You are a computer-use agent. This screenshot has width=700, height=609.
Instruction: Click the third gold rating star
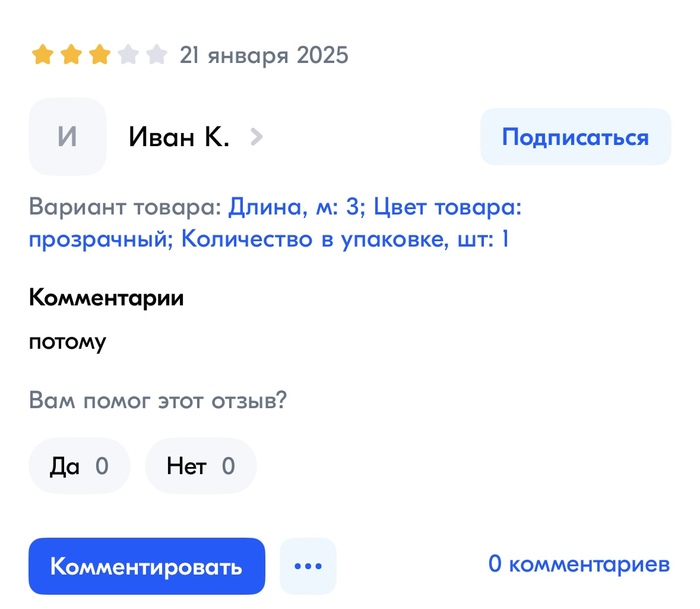pos(99,54)
